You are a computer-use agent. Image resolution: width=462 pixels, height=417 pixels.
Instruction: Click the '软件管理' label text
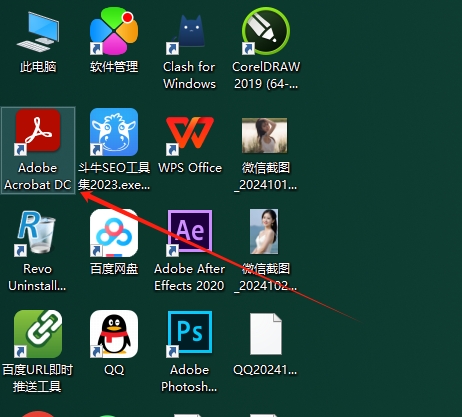[x=114, y=67]
